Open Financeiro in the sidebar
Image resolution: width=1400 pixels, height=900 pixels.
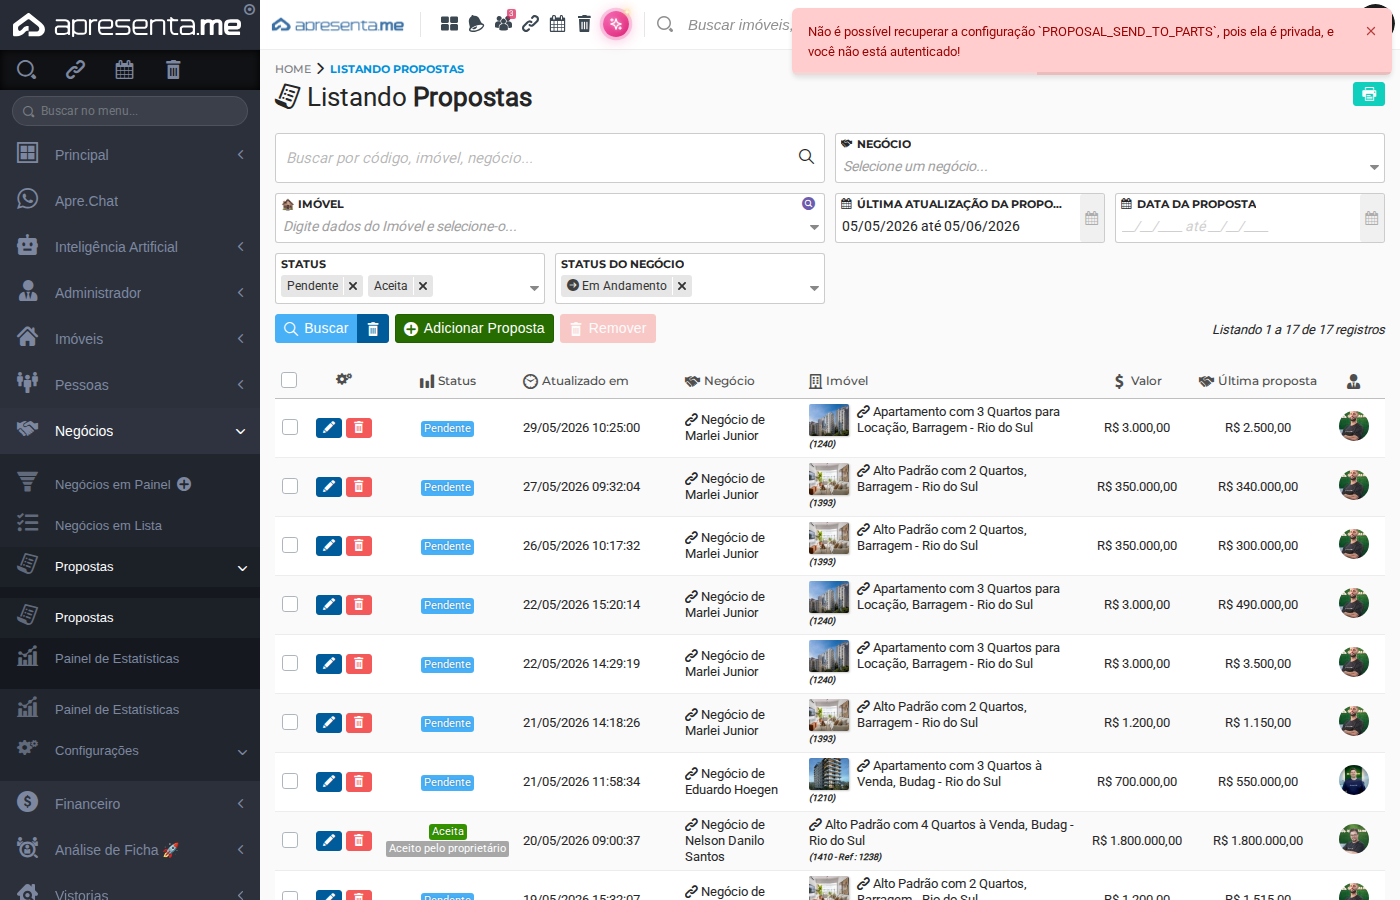(130, 804)
